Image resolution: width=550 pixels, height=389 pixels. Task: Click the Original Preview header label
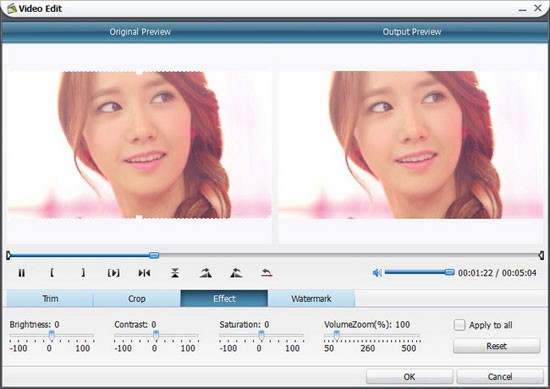140,32
